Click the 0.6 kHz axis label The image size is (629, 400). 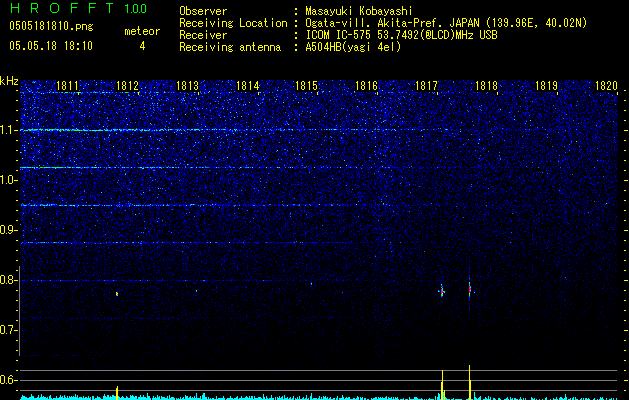tap(8, 380)
